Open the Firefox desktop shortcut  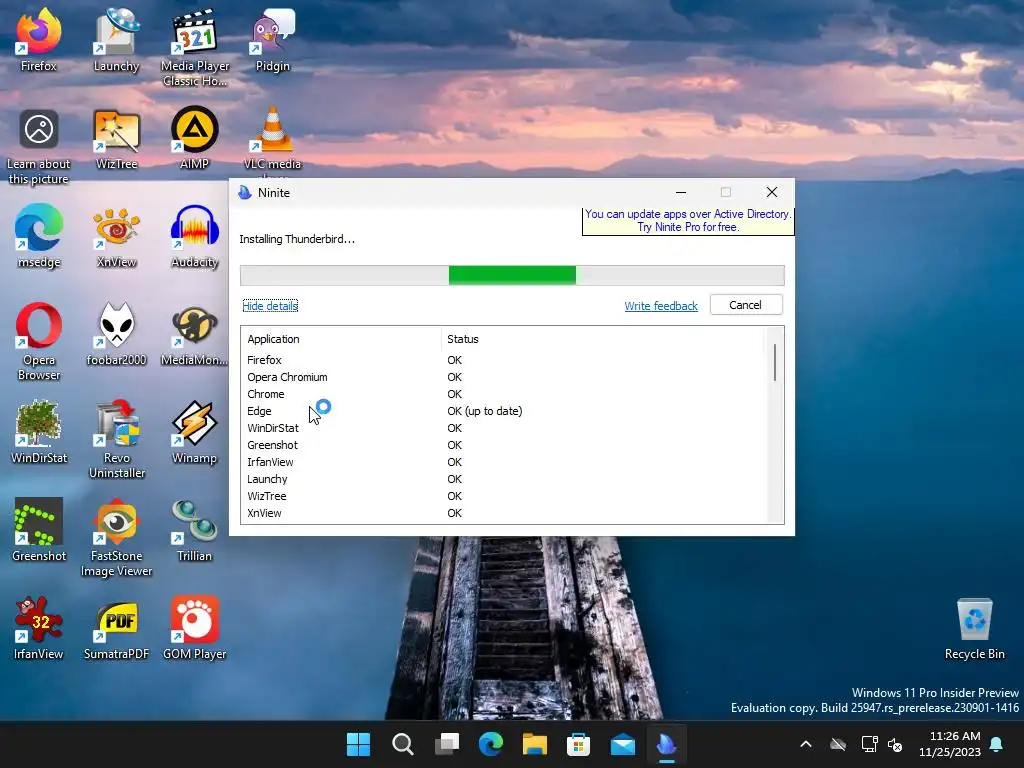pyautogui.click(x=39, y=39)
